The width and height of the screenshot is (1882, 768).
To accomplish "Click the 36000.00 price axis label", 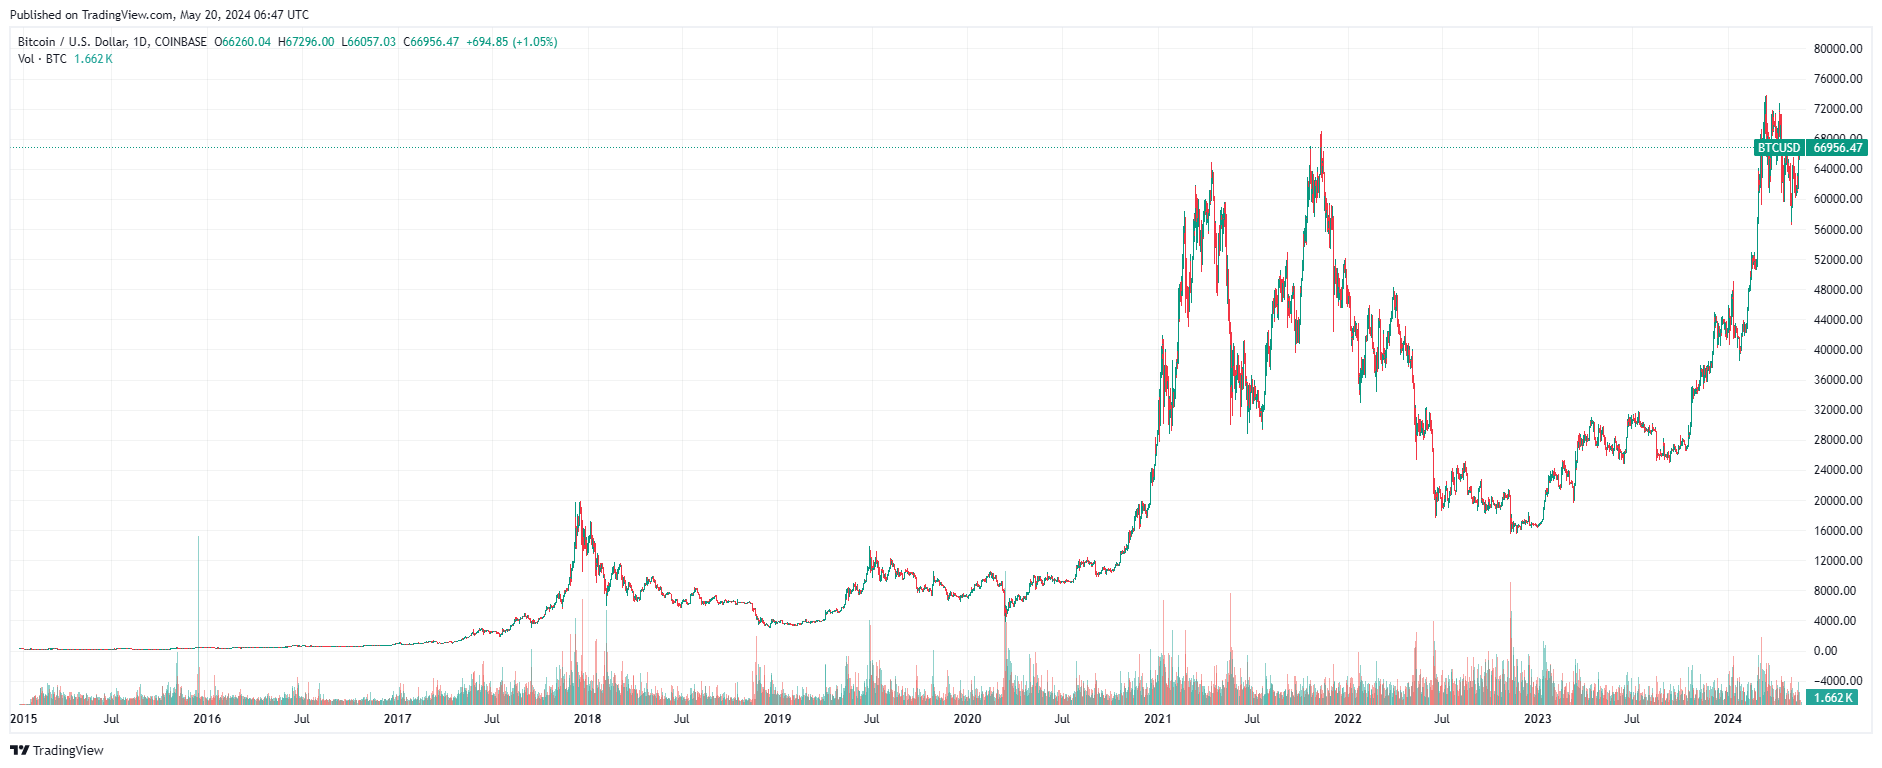I will 1838,380.
